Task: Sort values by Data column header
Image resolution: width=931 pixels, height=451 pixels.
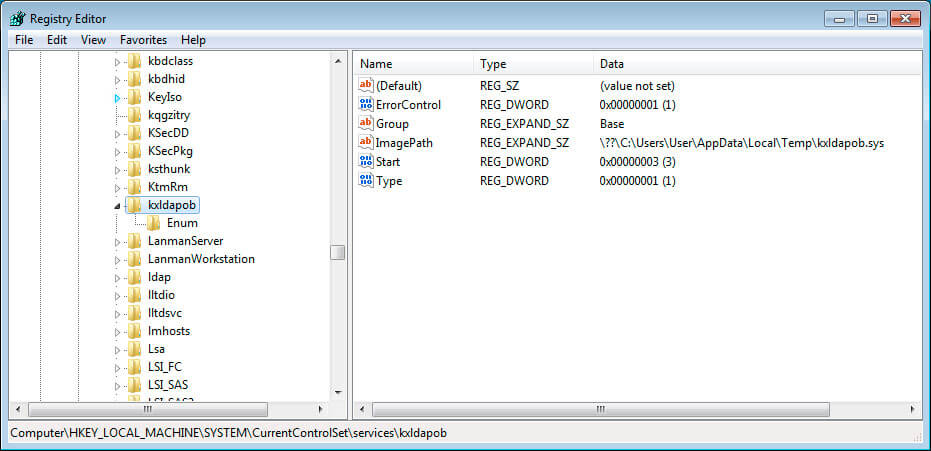Action: tap(757, 64)
